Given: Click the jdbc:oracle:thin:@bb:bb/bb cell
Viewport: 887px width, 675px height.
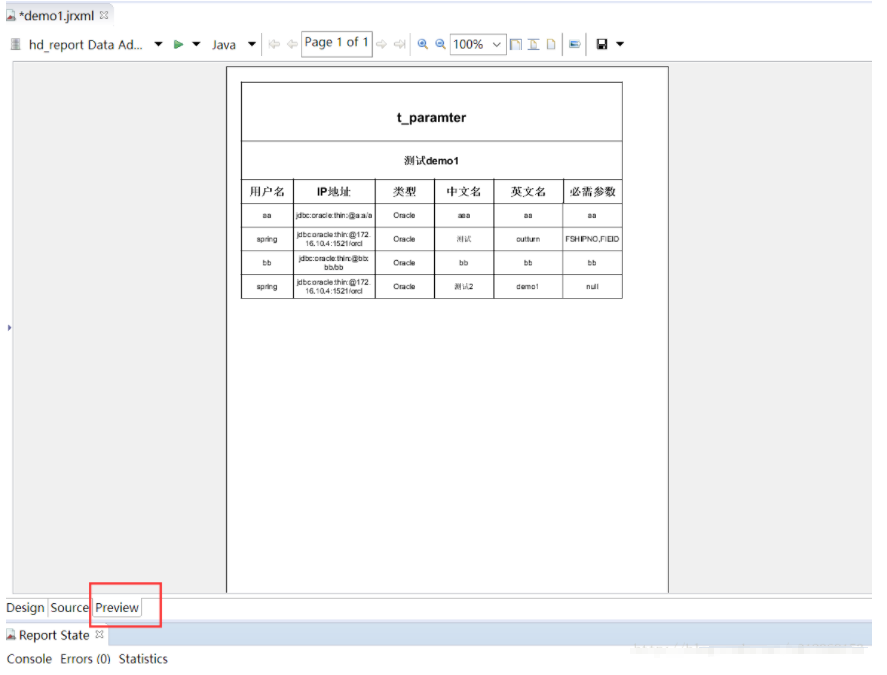Looking at the screenshot, I should (334, 263).
